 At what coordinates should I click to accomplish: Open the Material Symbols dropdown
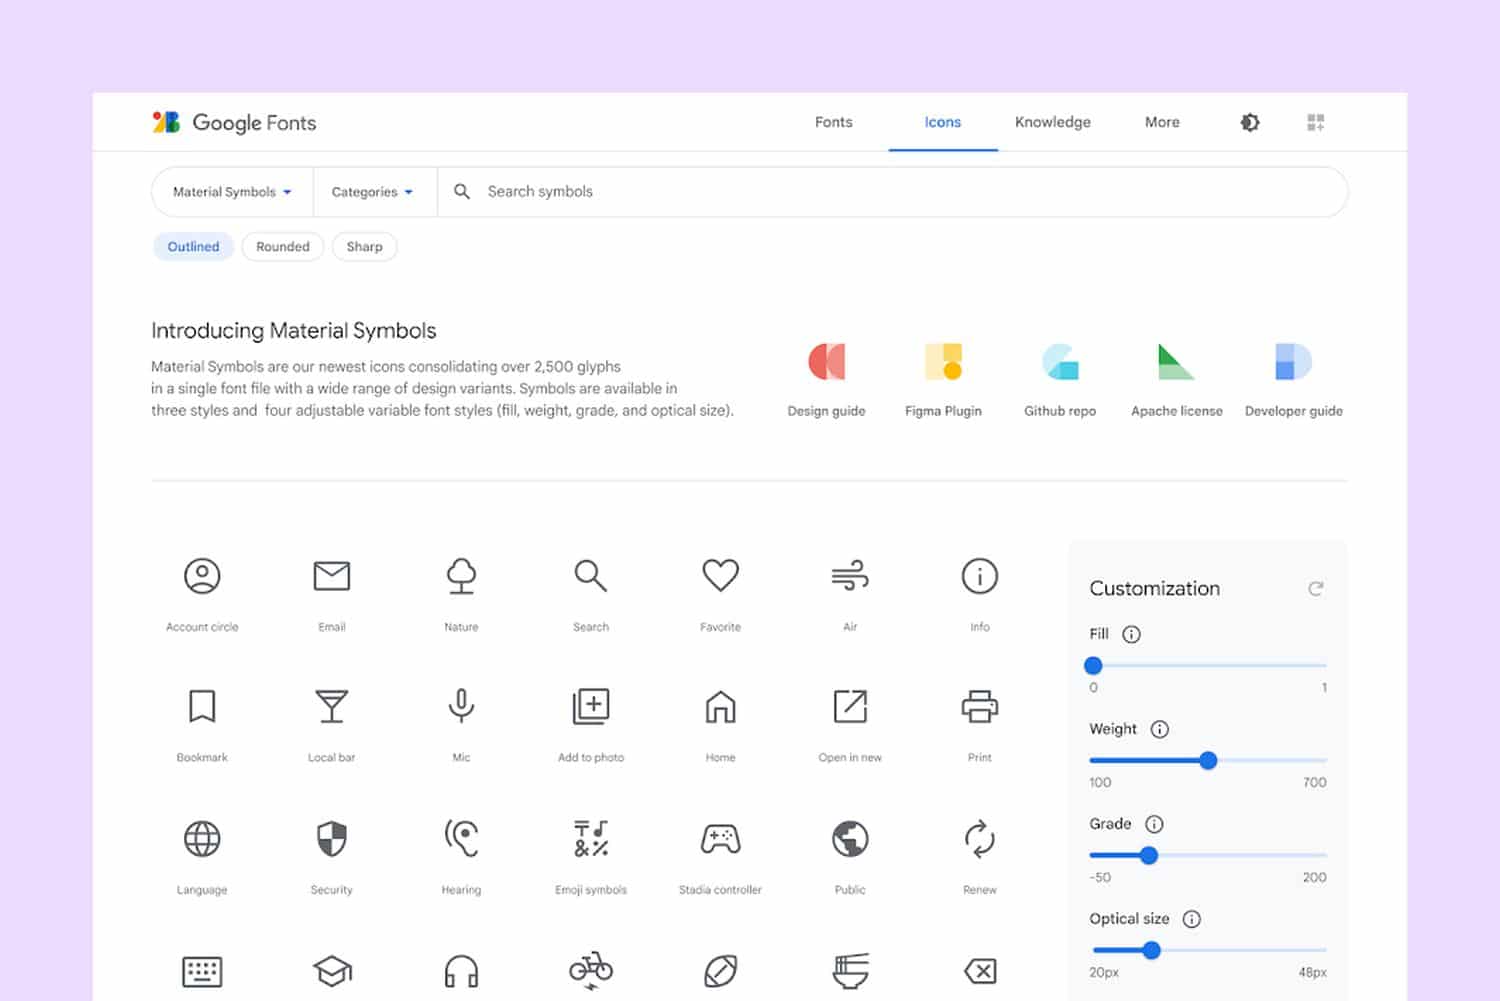[x=232, y=192]
